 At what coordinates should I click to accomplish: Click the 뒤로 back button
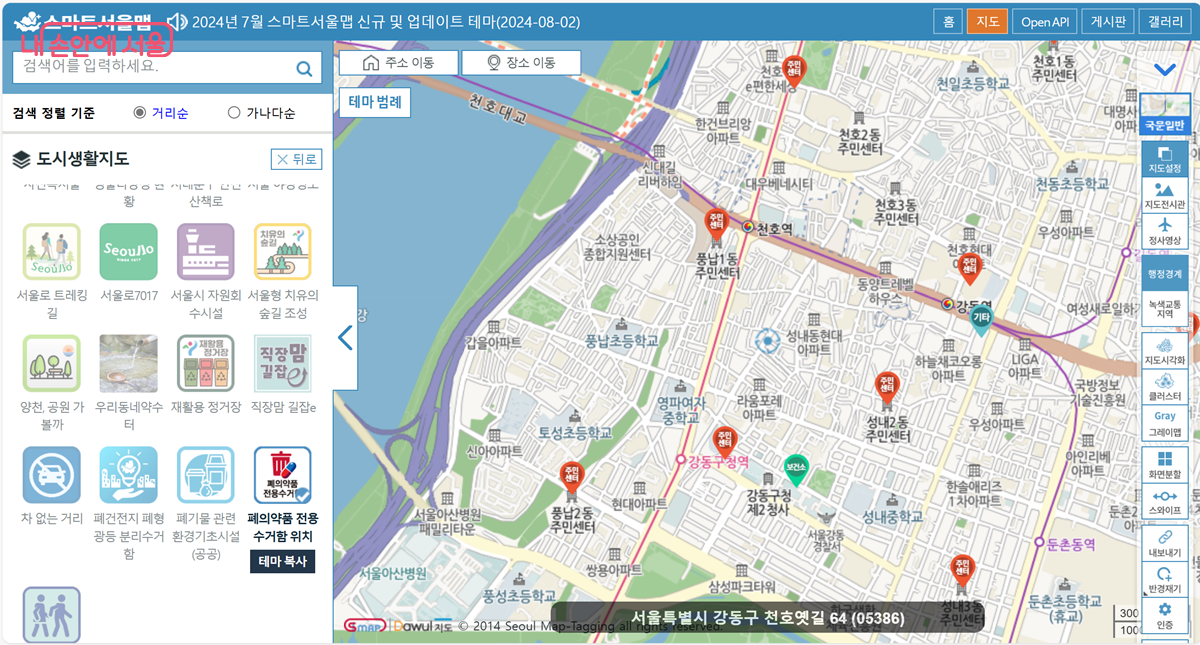[296, 159]
